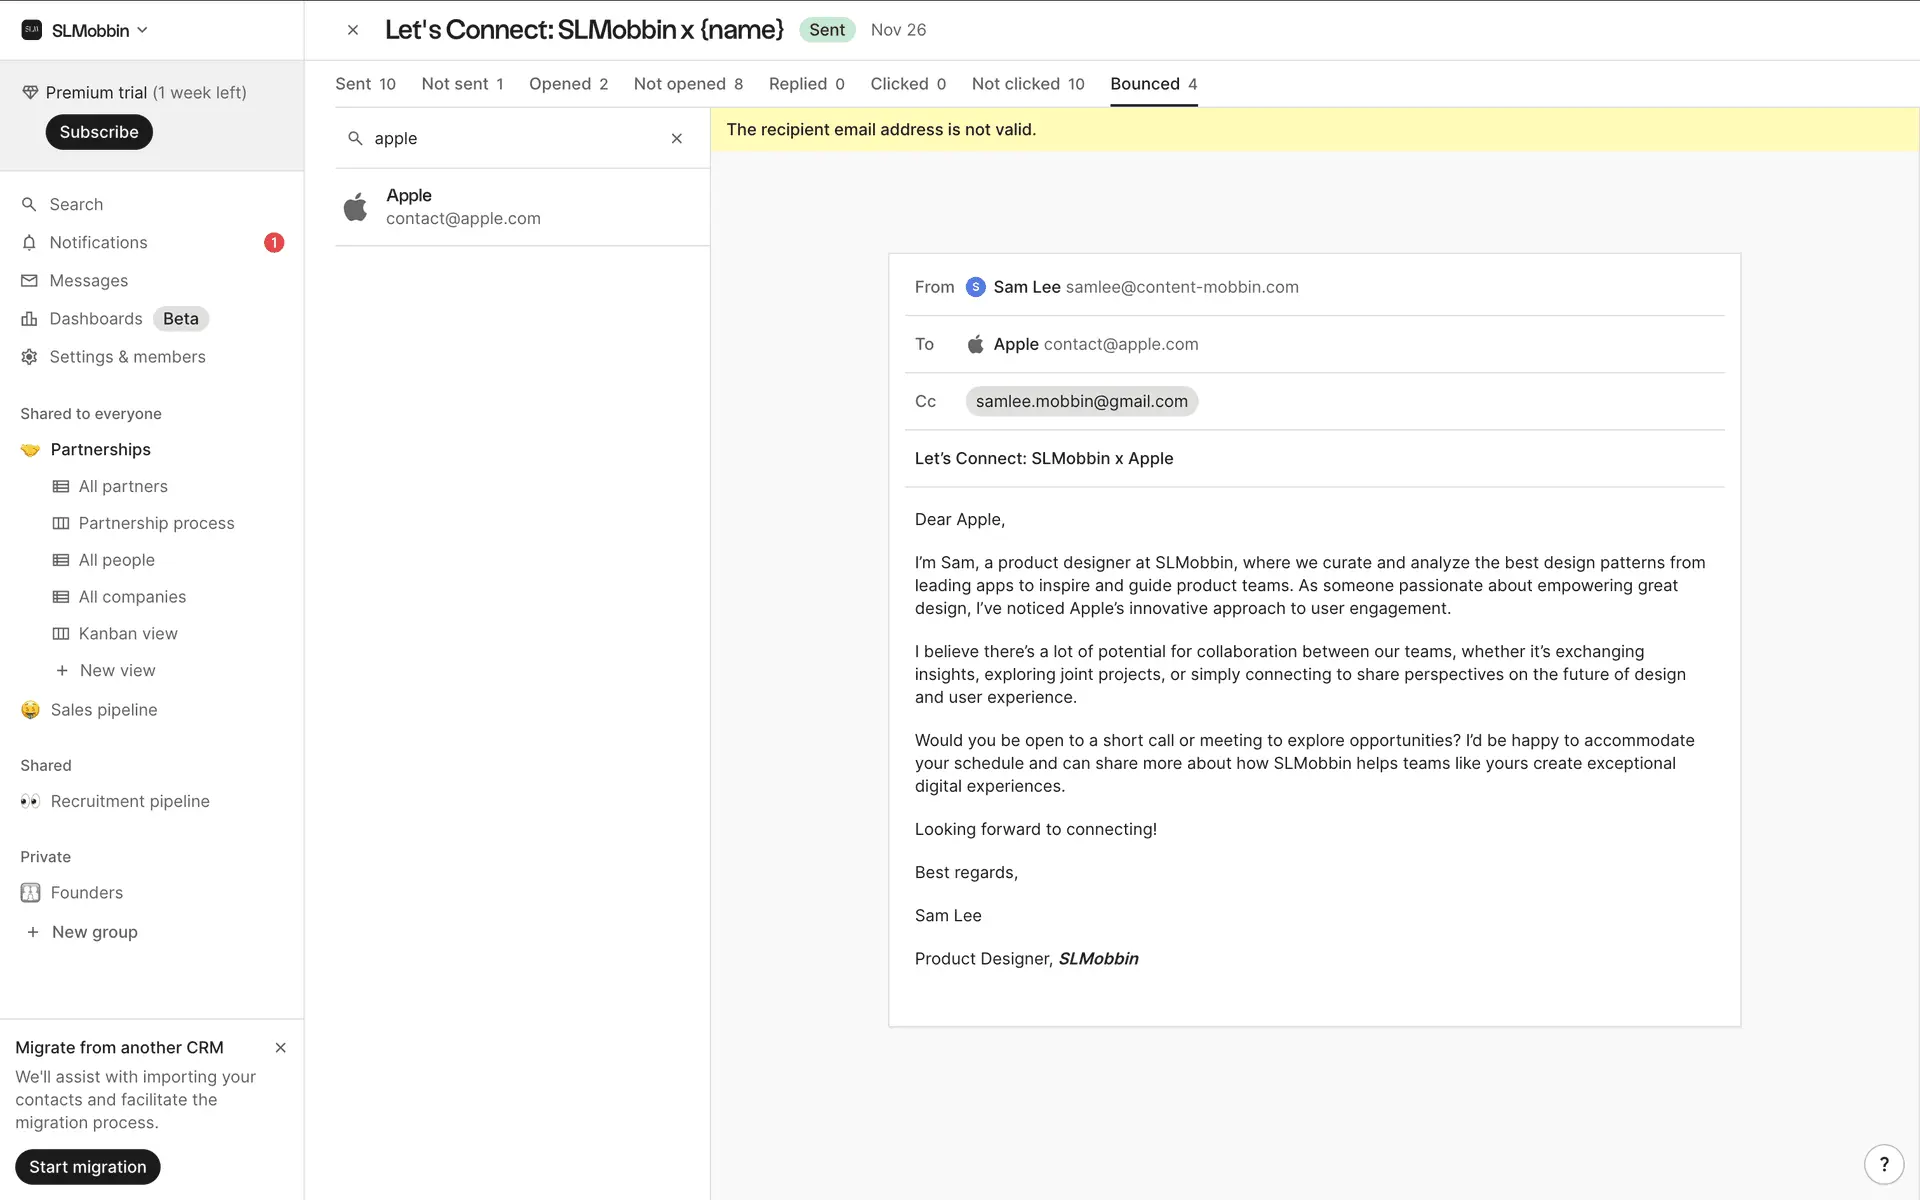The image size is (1920, 1200).
Task: Click the samlee.mobbin@gmail.com Cc chip
Action: point(1081,401)
